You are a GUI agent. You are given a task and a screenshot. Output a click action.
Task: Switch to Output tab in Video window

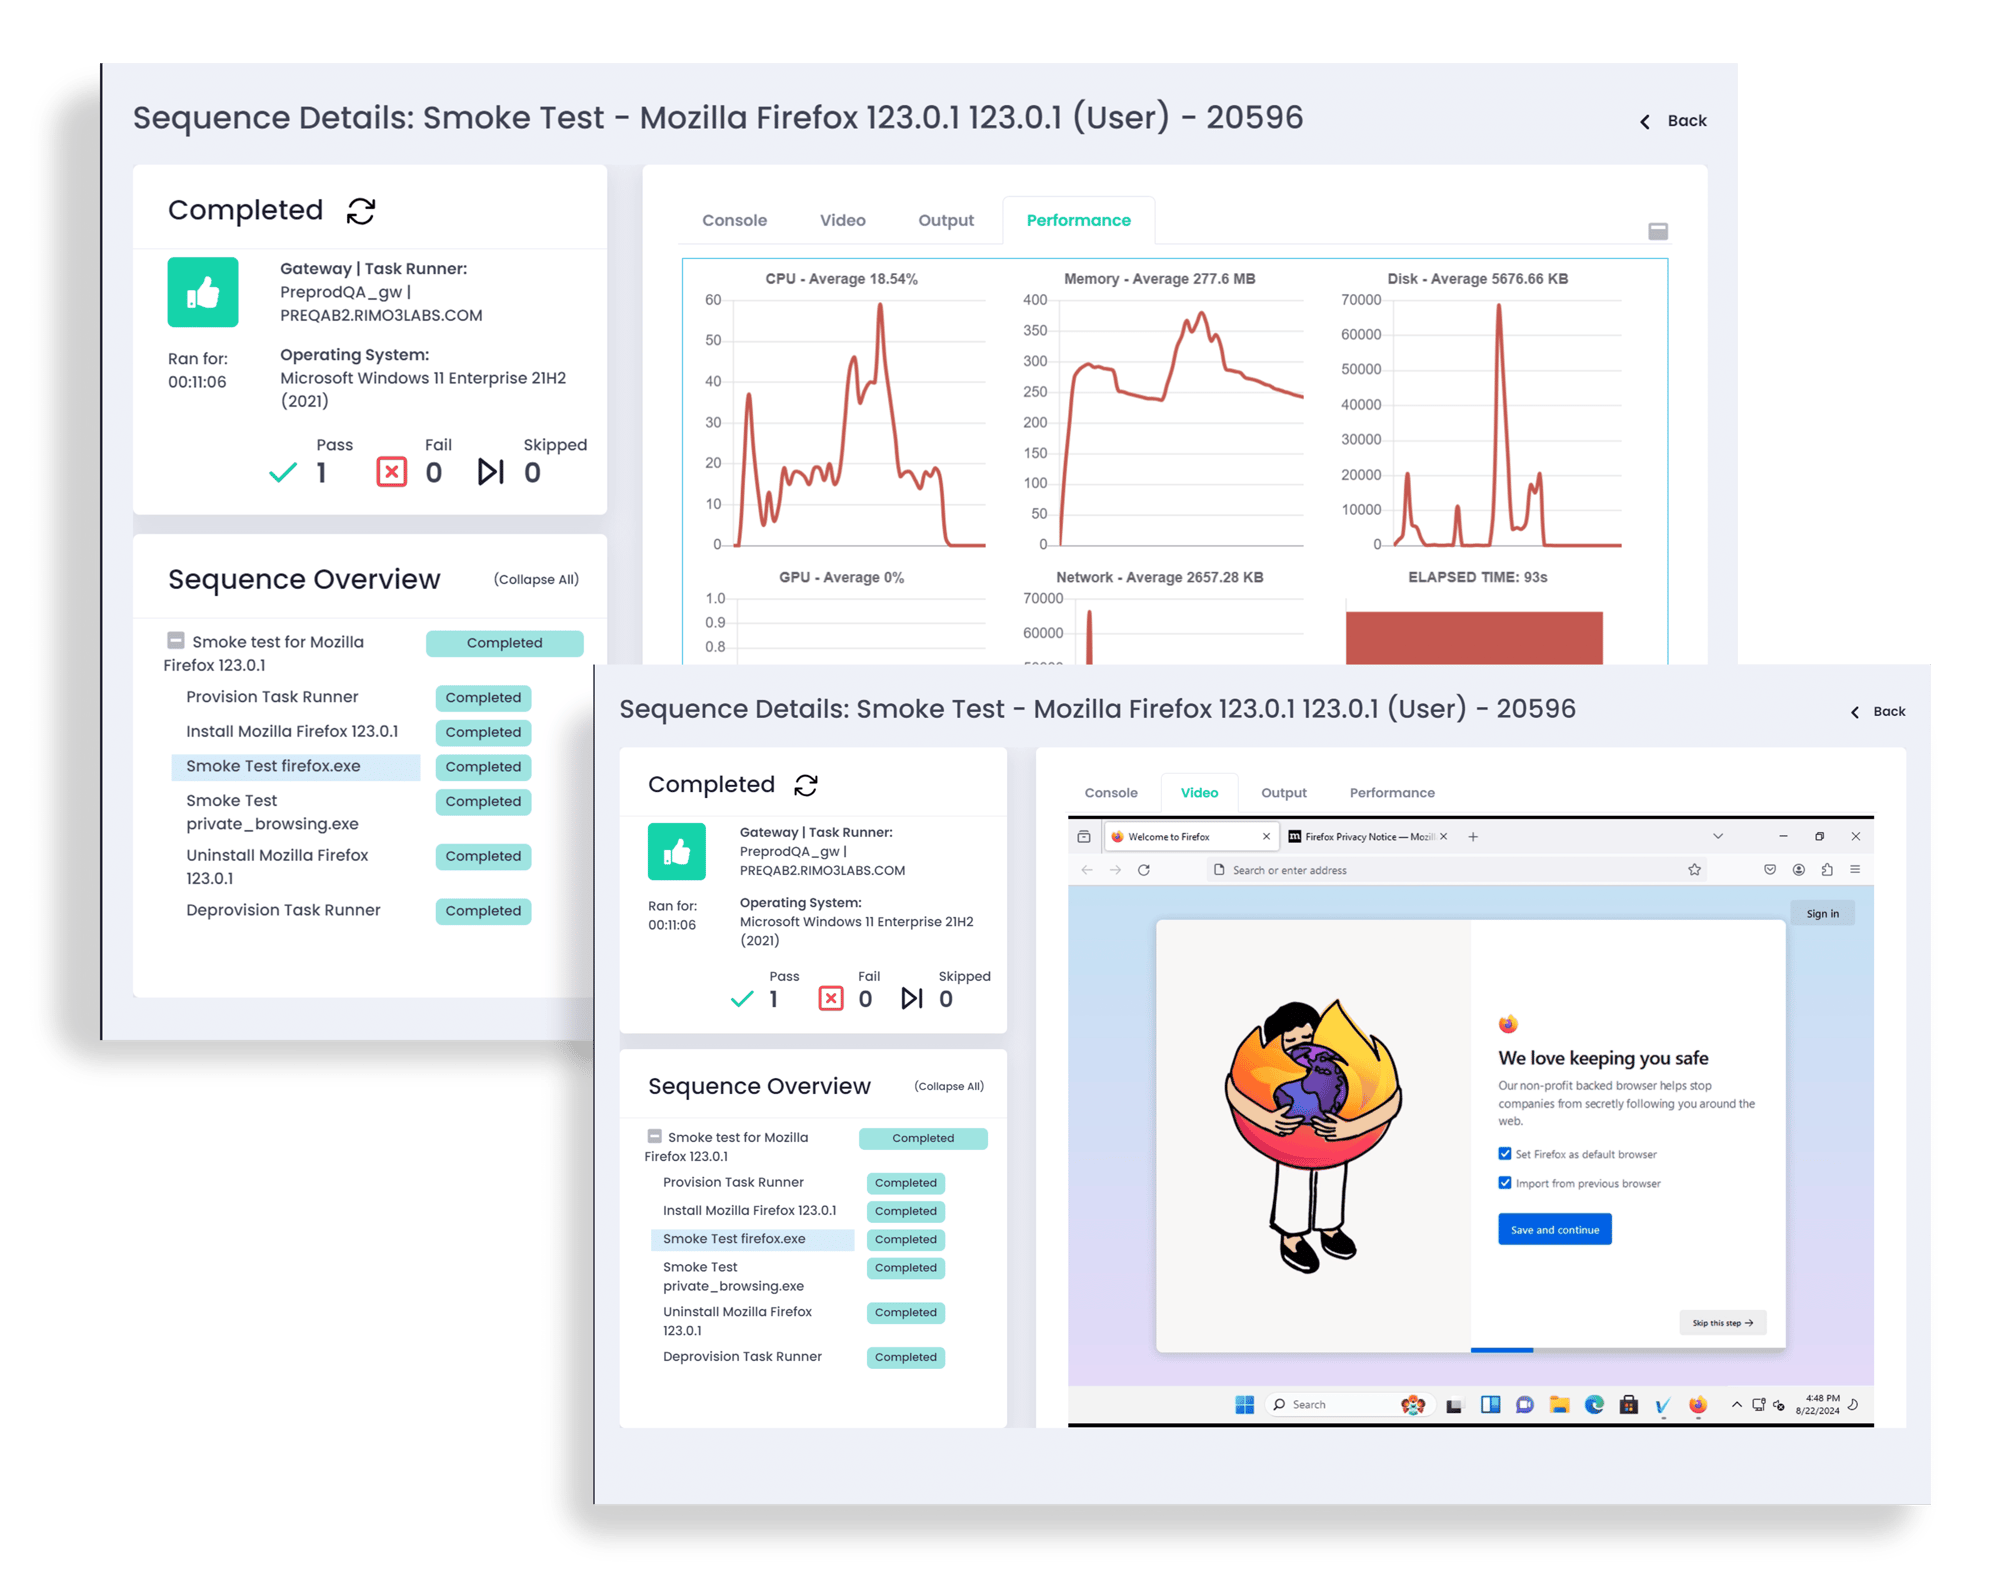coord(1284,793)
